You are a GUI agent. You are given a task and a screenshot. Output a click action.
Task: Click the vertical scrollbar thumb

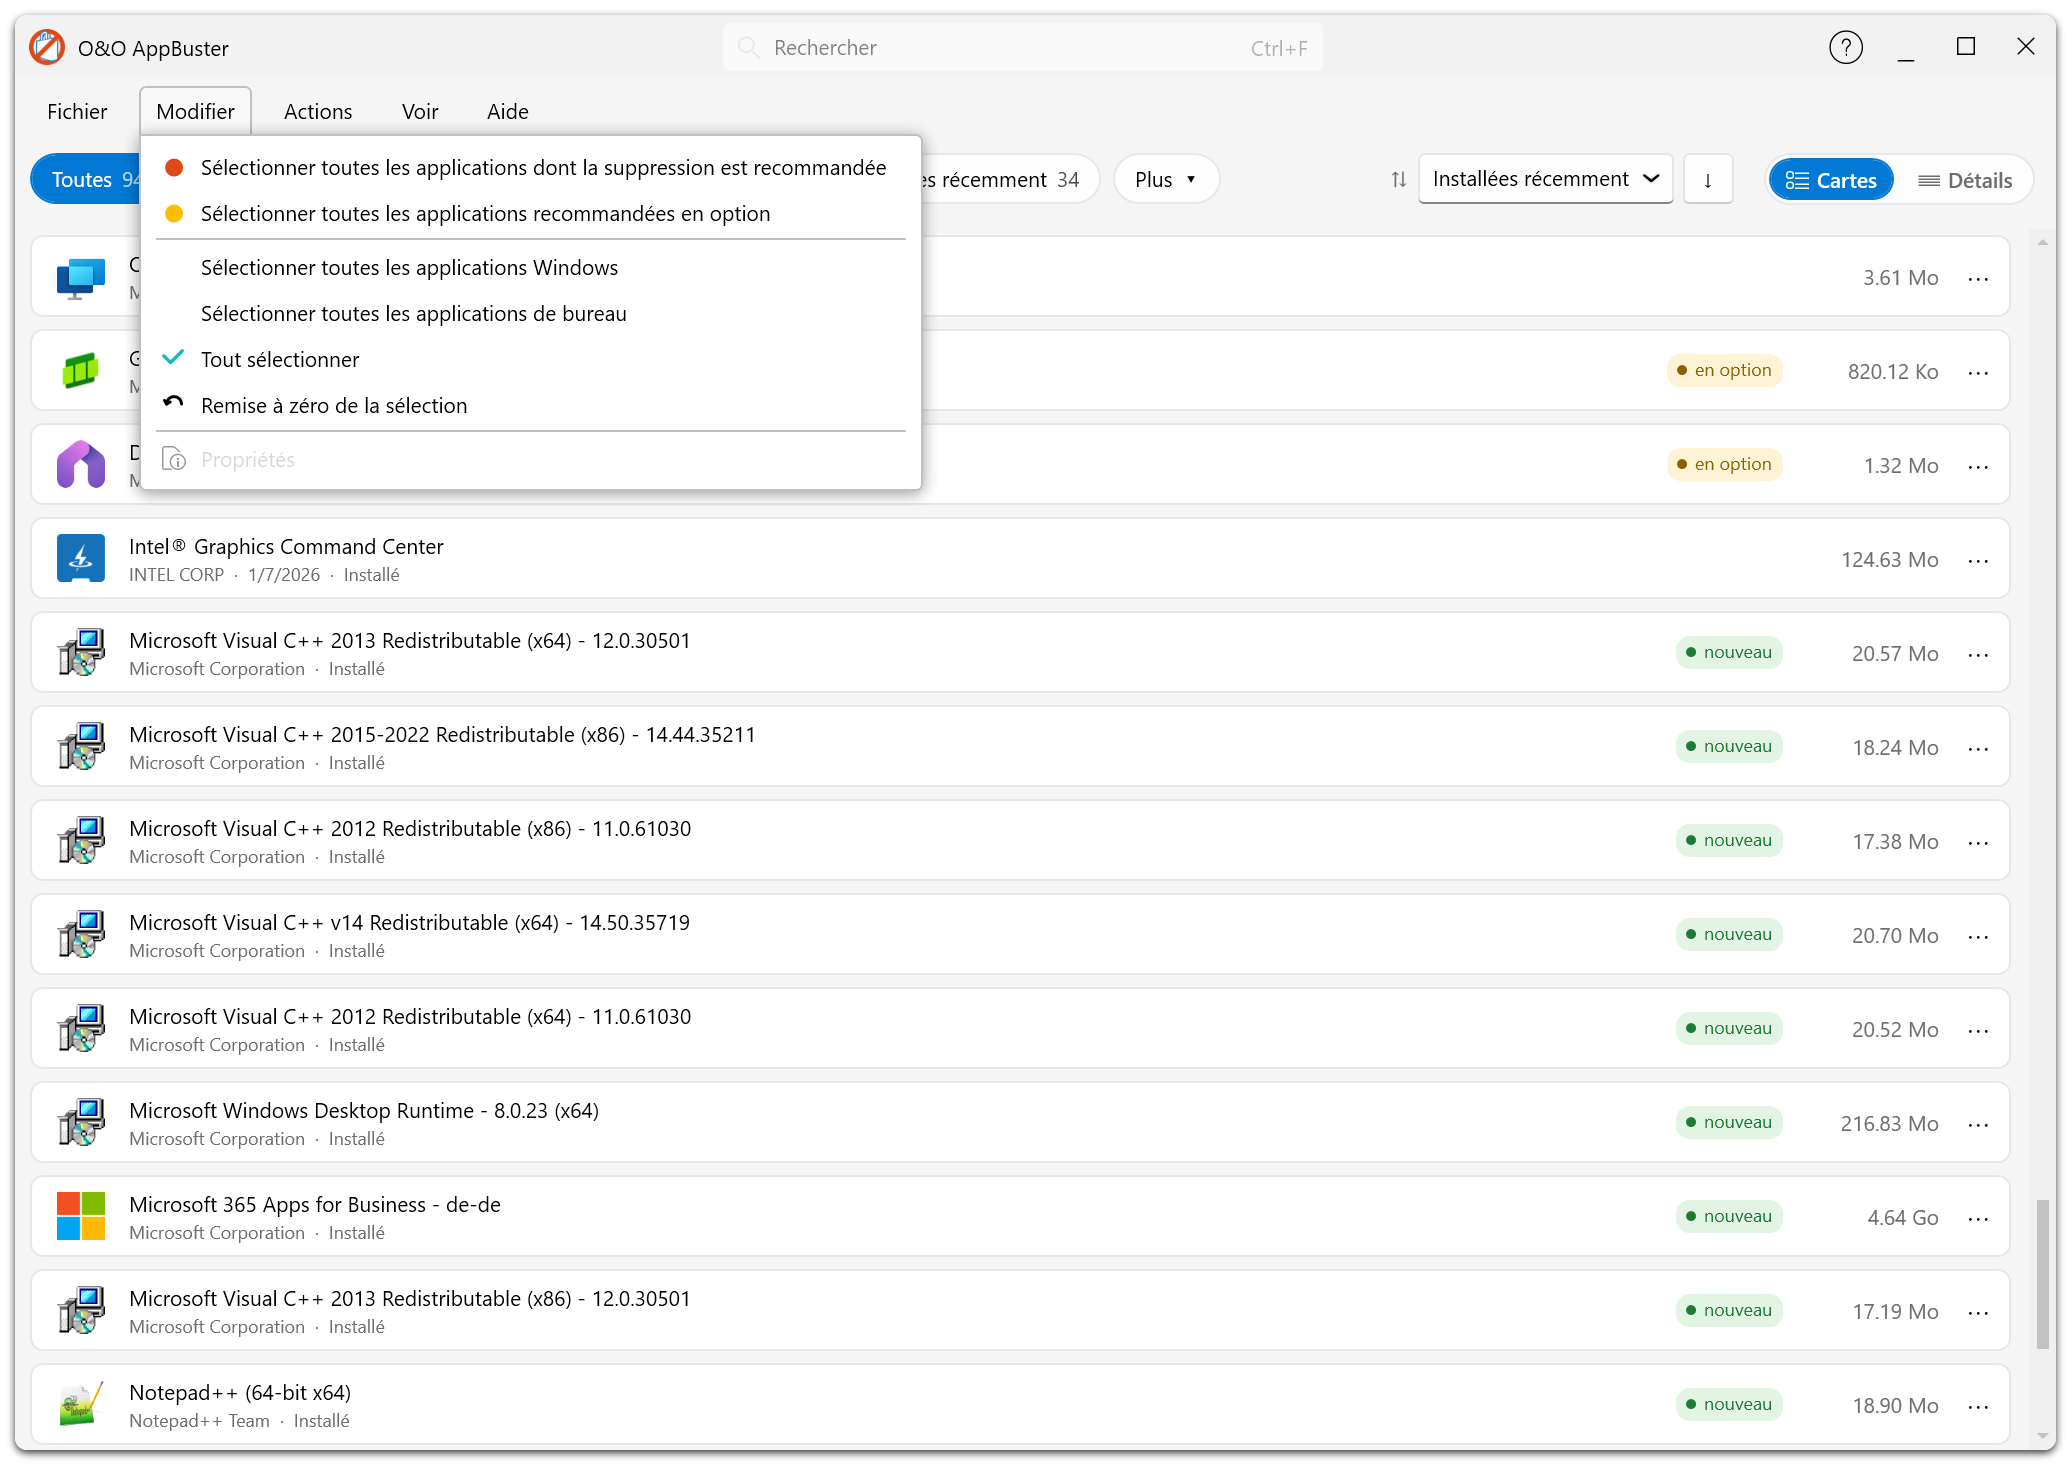[x=2043, y=1274]
